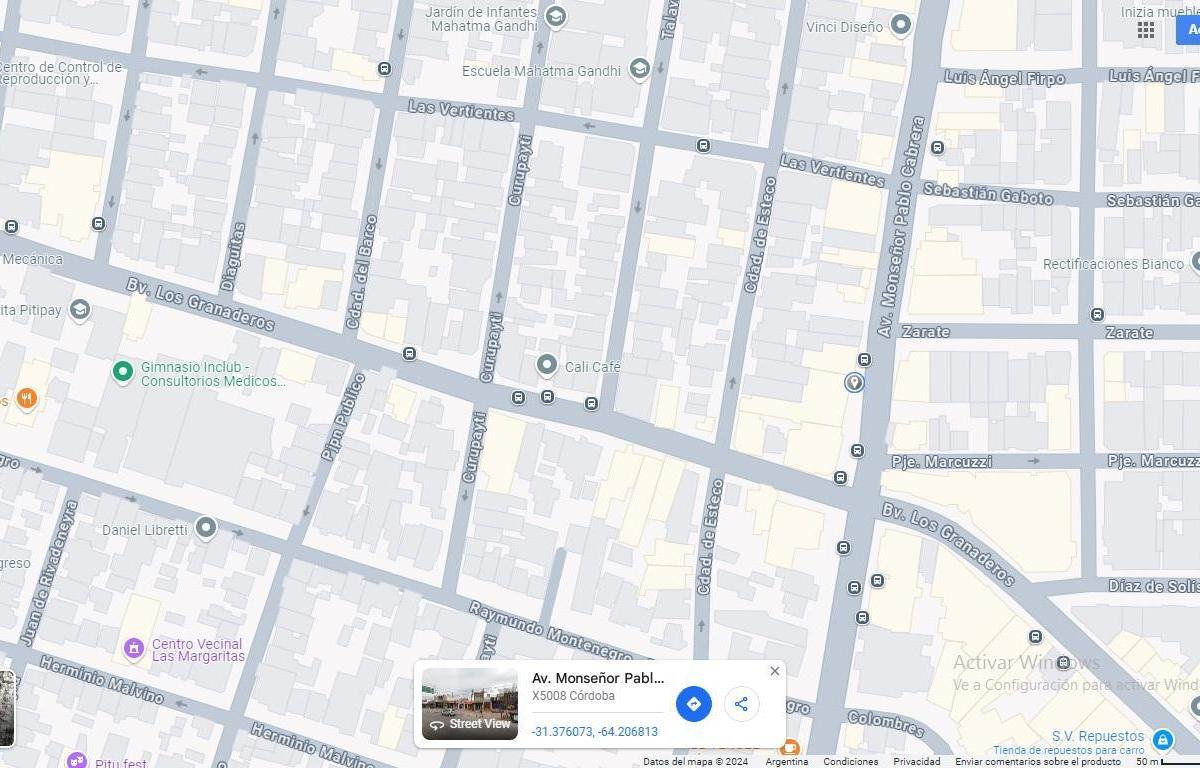Select the S.V. Repuestos shop icon

[1162, 740]
